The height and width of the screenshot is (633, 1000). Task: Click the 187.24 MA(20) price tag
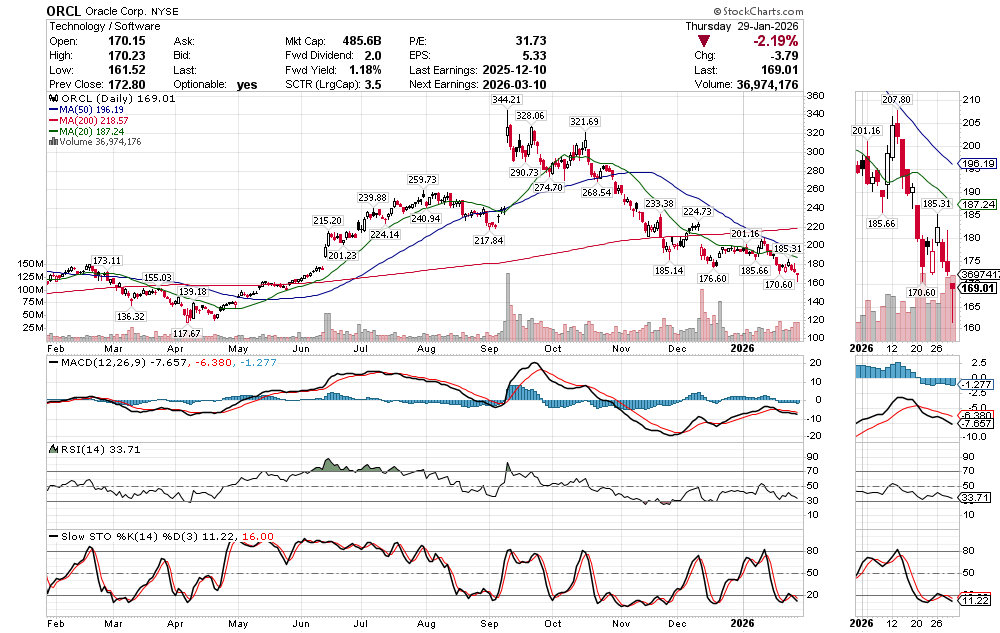[x=975, y=204]
